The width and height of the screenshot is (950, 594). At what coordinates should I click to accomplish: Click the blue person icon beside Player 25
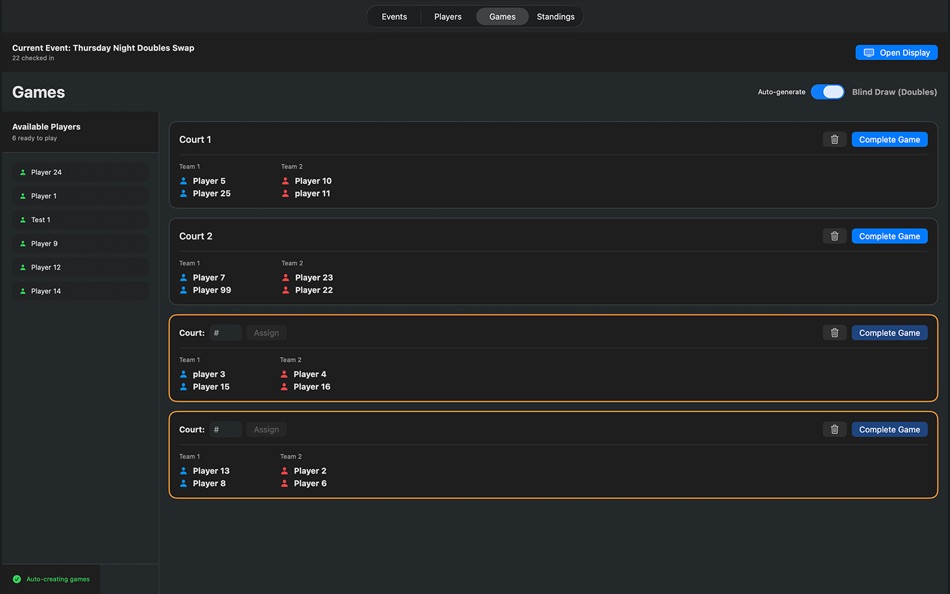184,193
